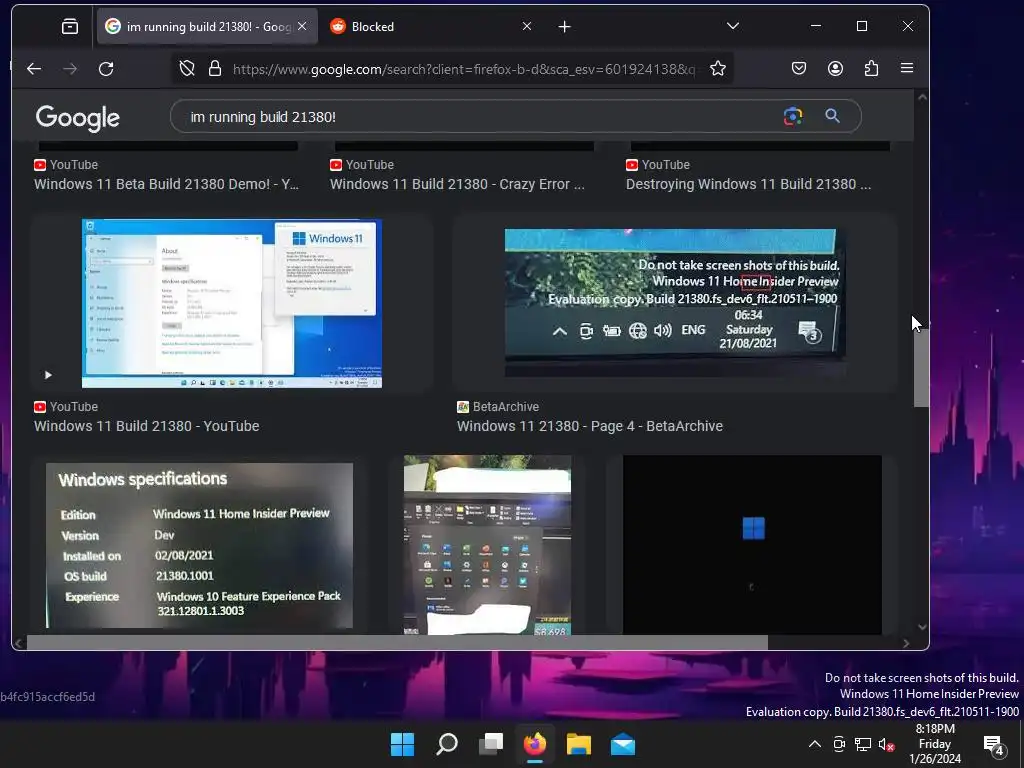Click the Firefox taskbar icon
Viewport: 1024px width, 768px height.
point(535,744)
